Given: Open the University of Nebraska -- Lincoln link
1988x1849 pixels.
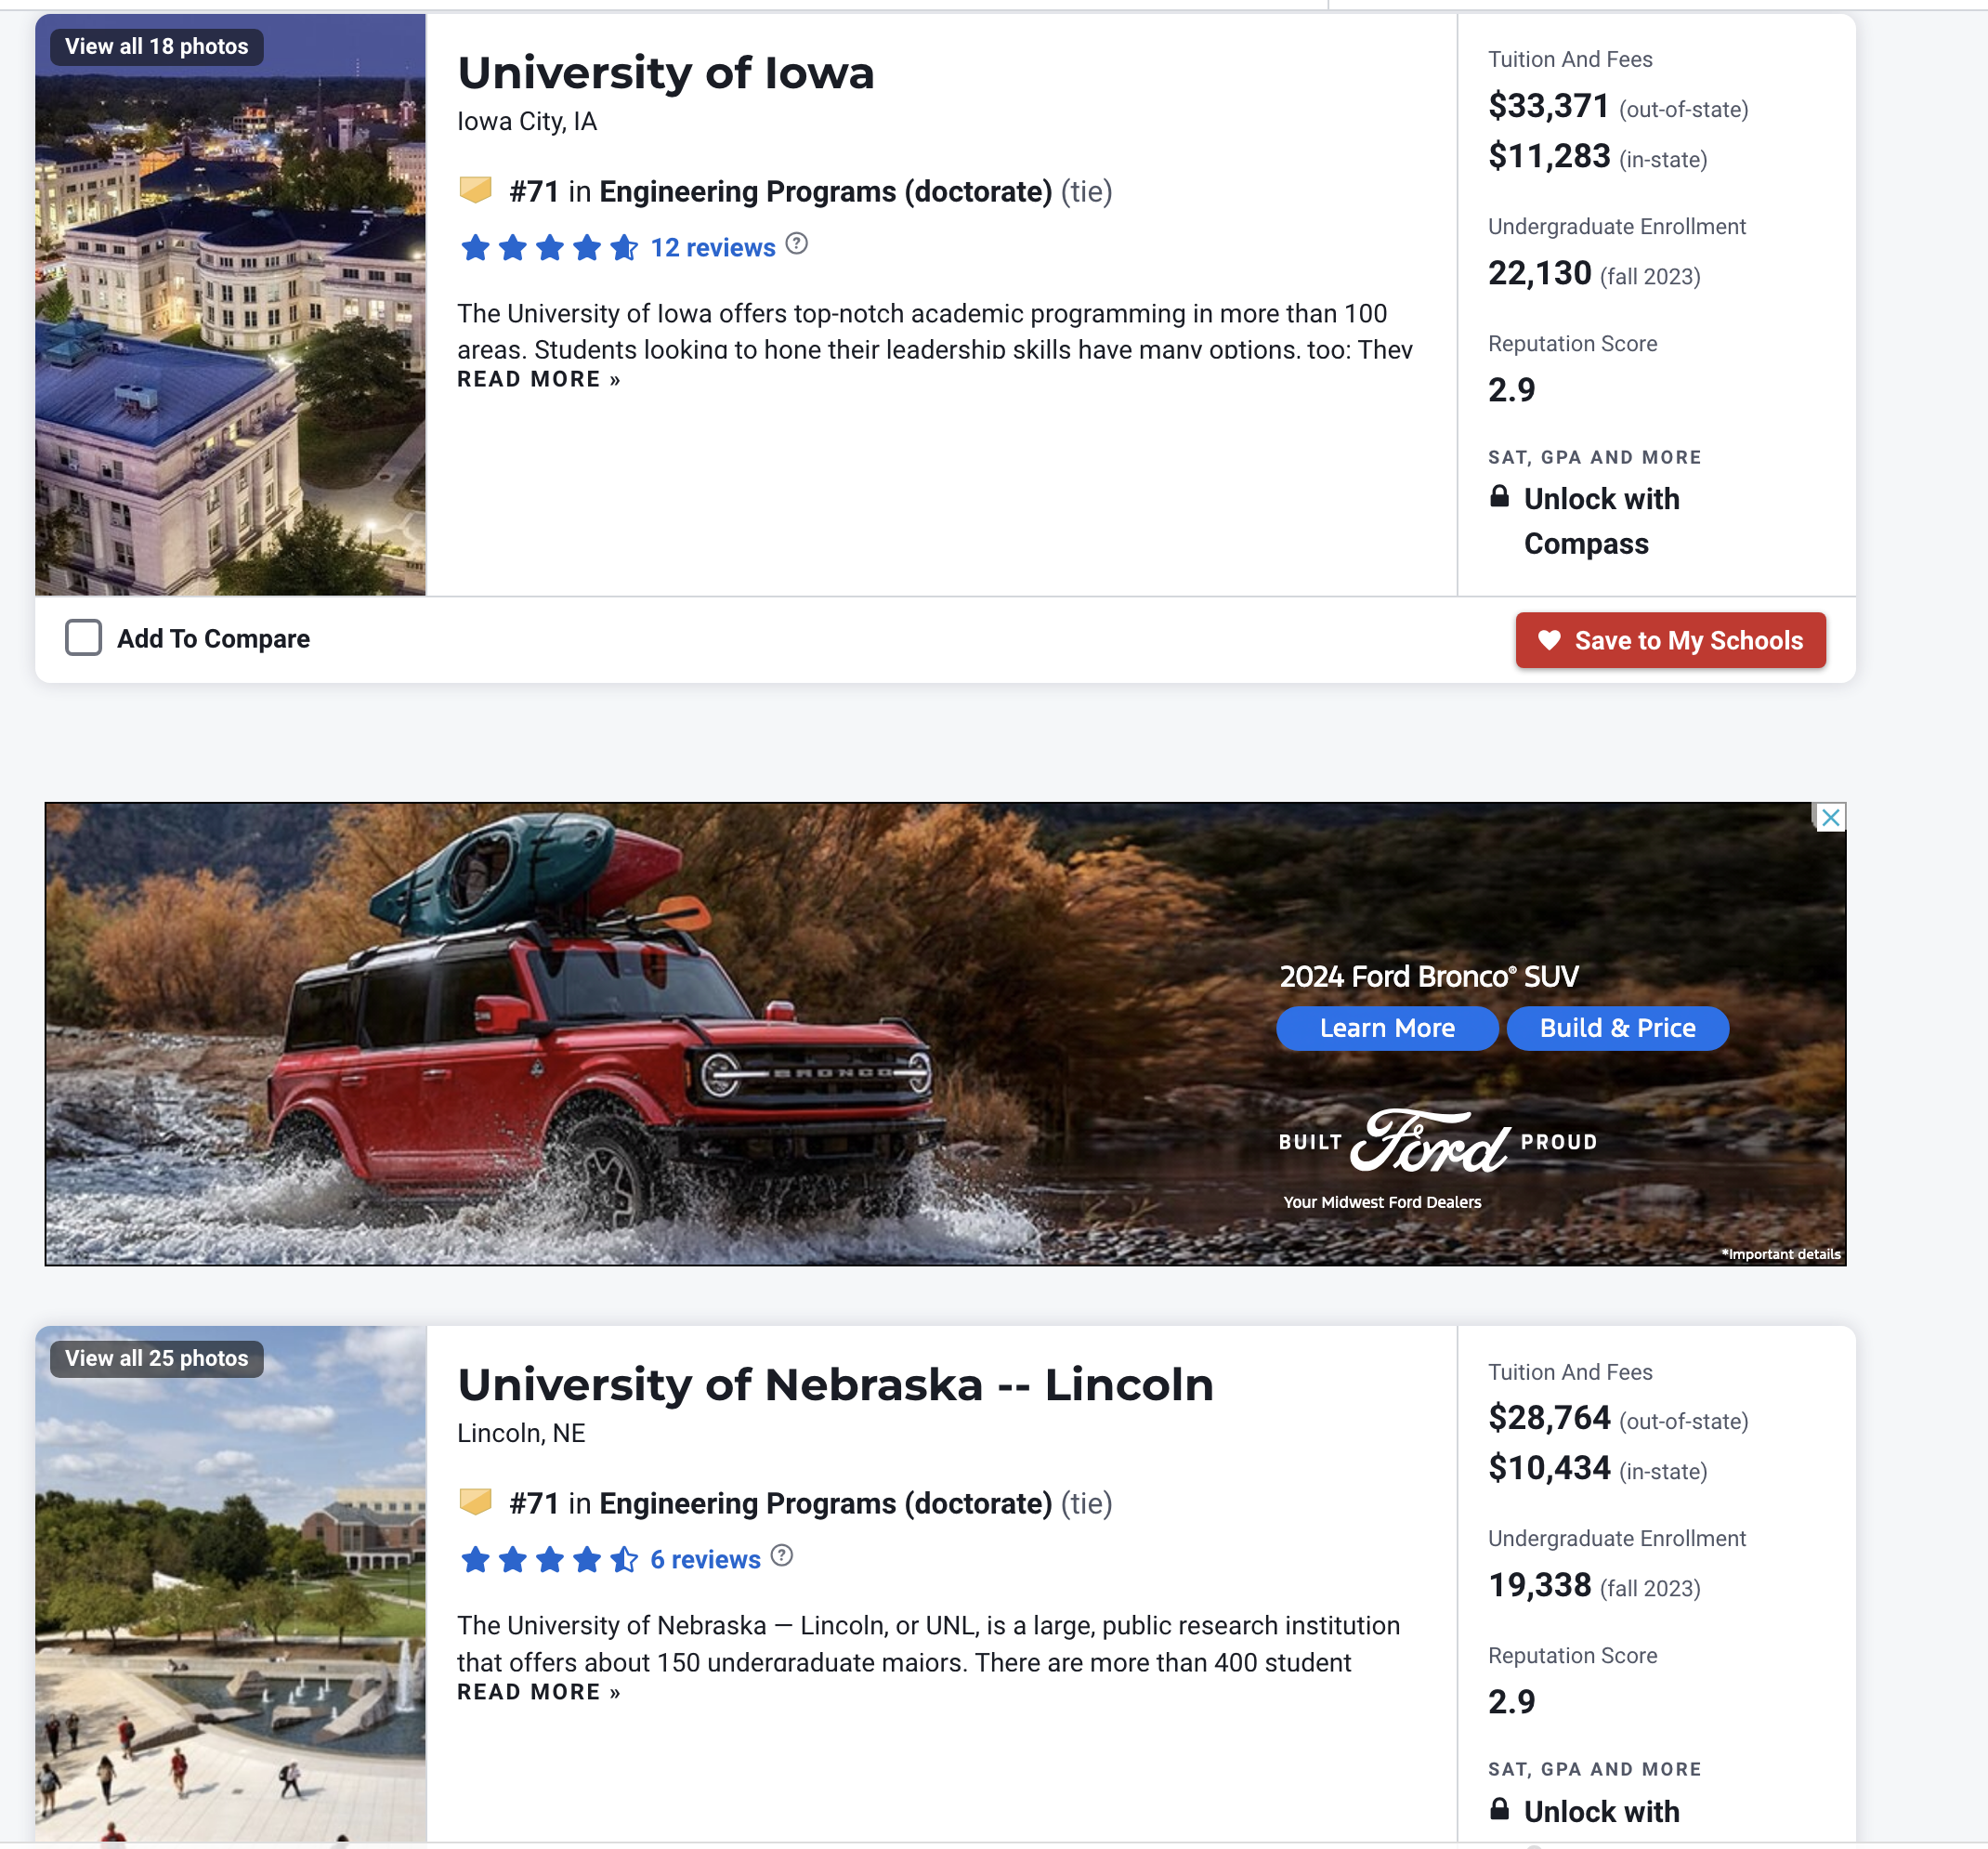Looking at the screenshot, I should (835, 1385).
